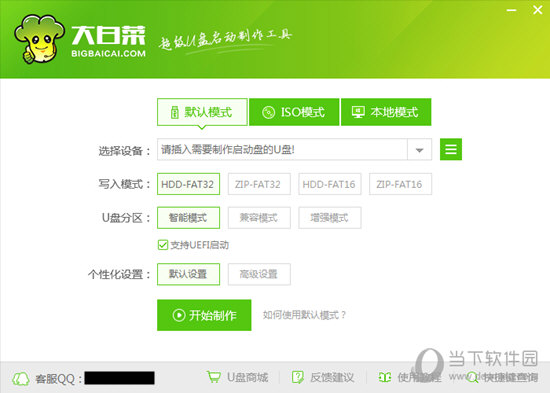Minimize the 大白菜 window
Screen dimensions: 550x393
pos(511,10)
